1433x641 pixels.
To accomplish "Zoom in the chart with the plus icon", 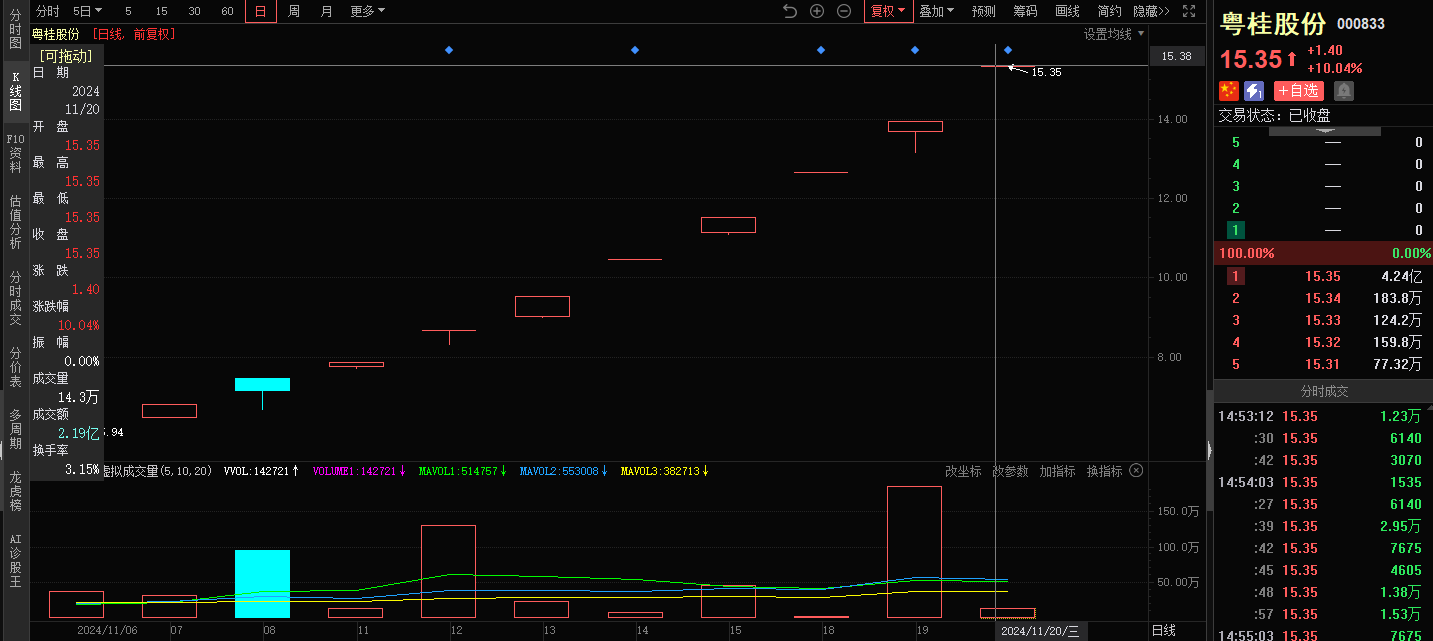I will [x=817, y=11].
